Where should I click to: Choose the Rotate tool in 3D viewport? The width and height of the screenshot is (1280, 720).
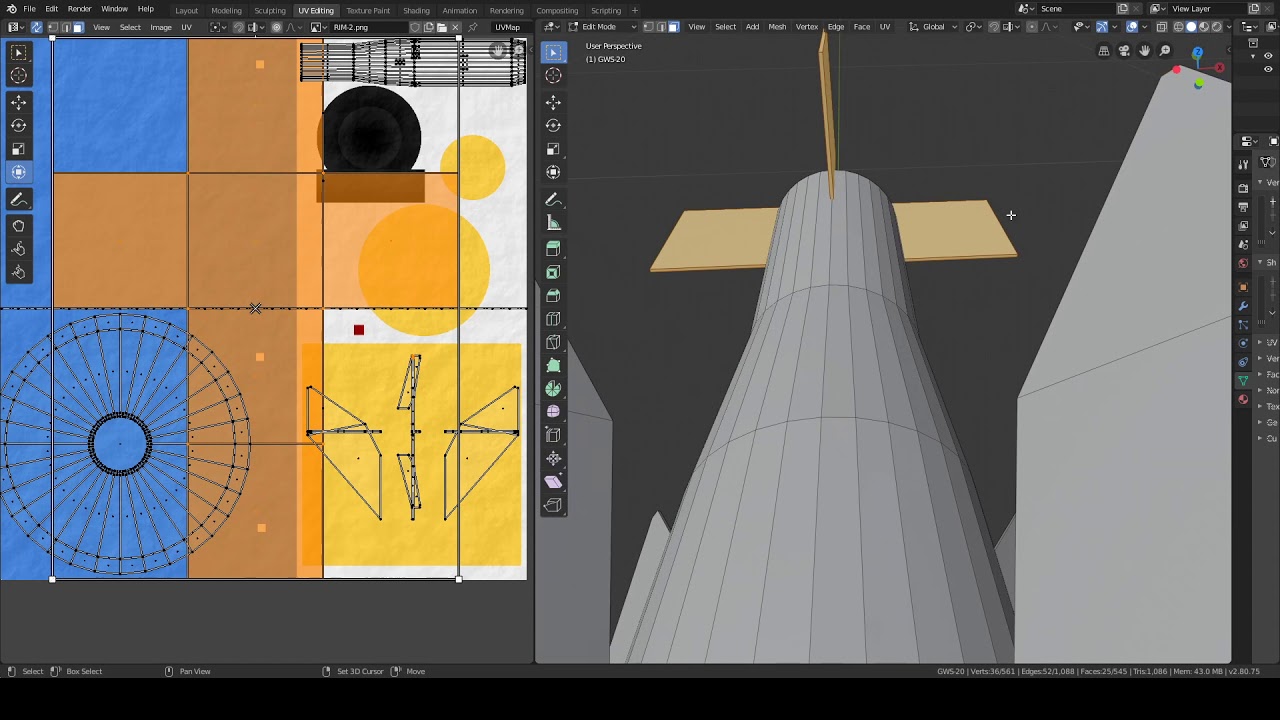click(553, 125)
